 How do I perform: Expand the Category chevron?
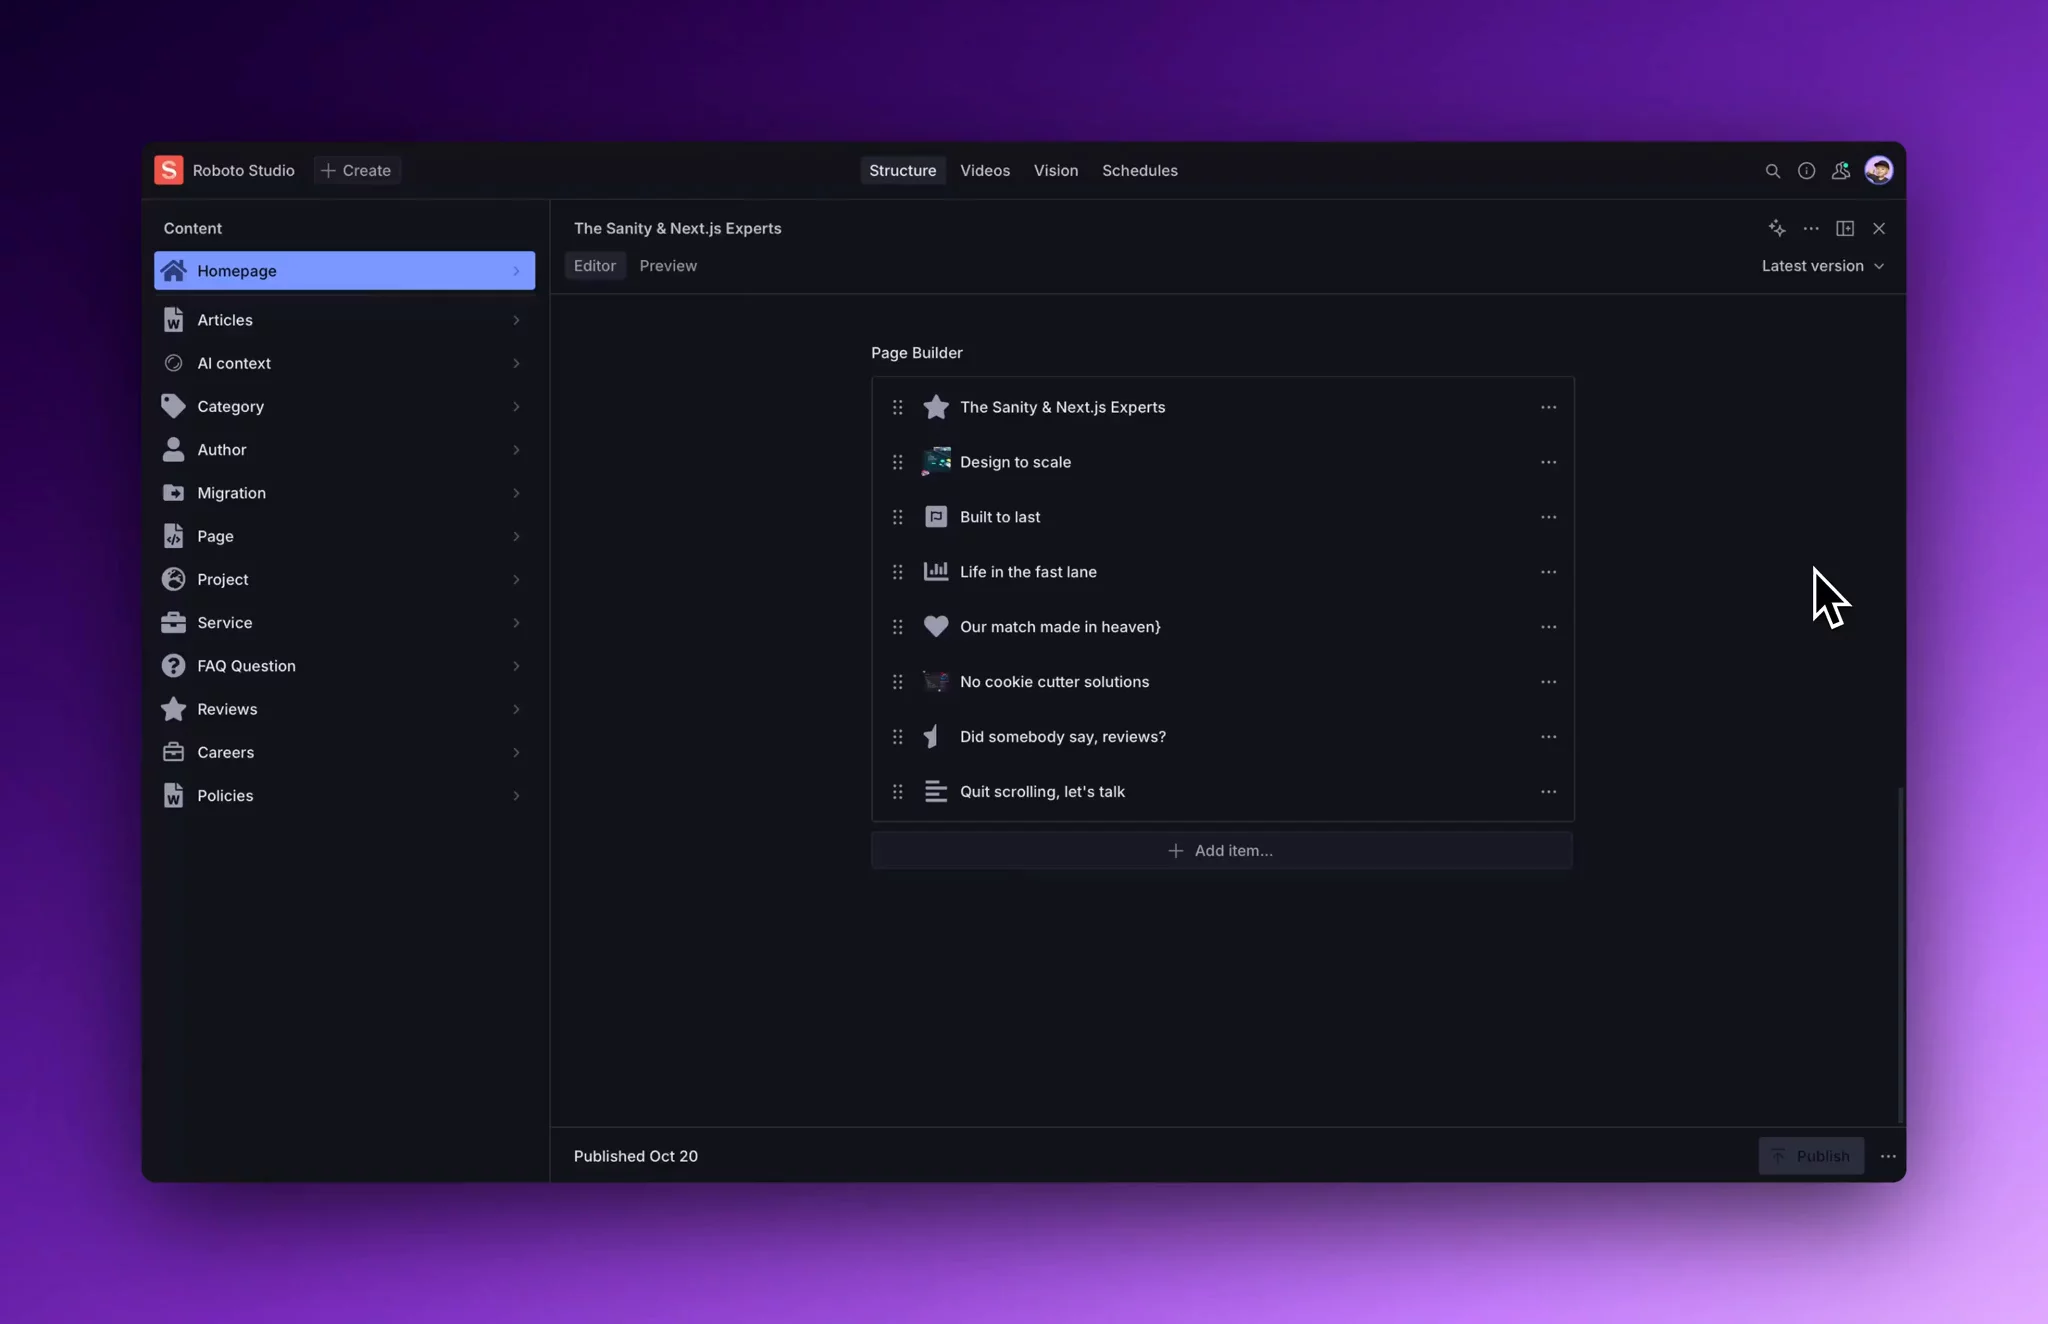(516, 406)
